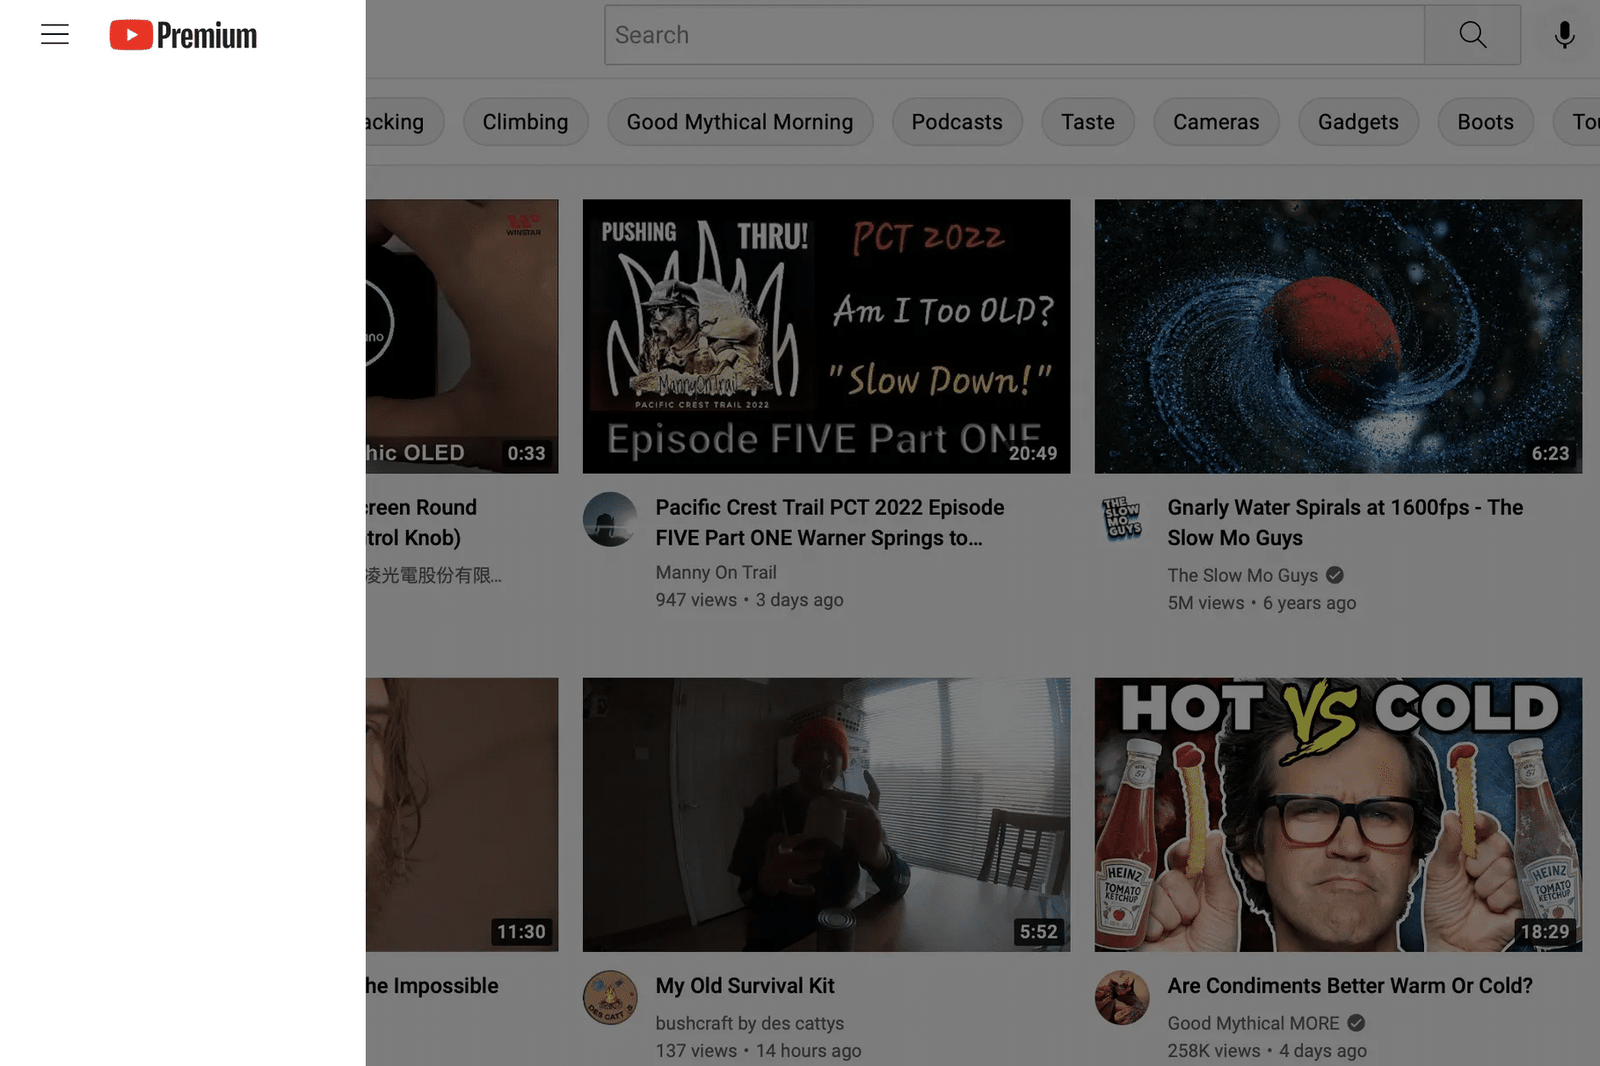Viewport: 1600px width, 1066px height.
Task: Select the Podcasts filter chip
Action: tap(957, 122)
